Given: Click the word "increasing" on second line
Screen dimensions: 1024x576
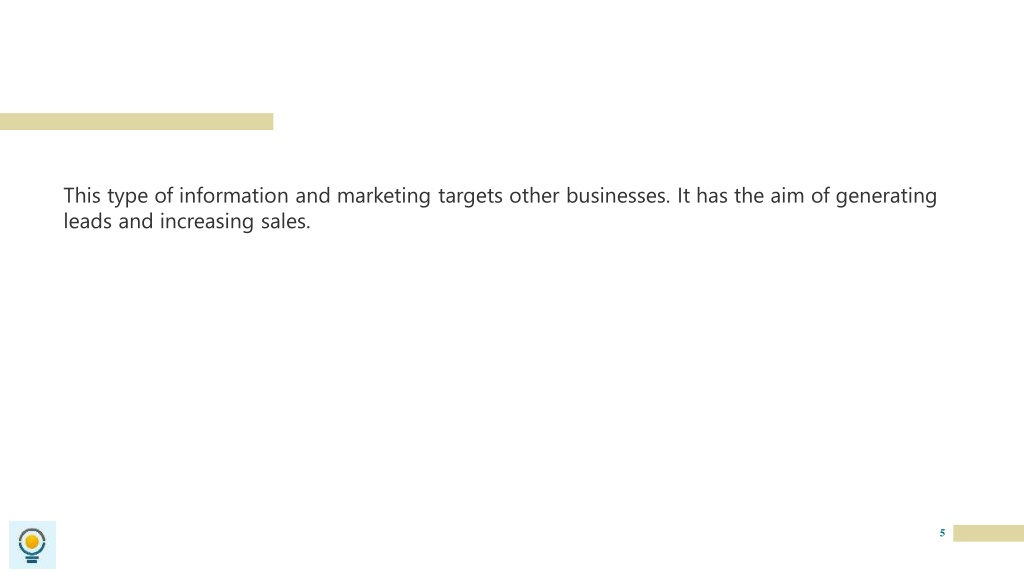Looking at the screenshot, I should pyautogui.click(x=206, y=222).
